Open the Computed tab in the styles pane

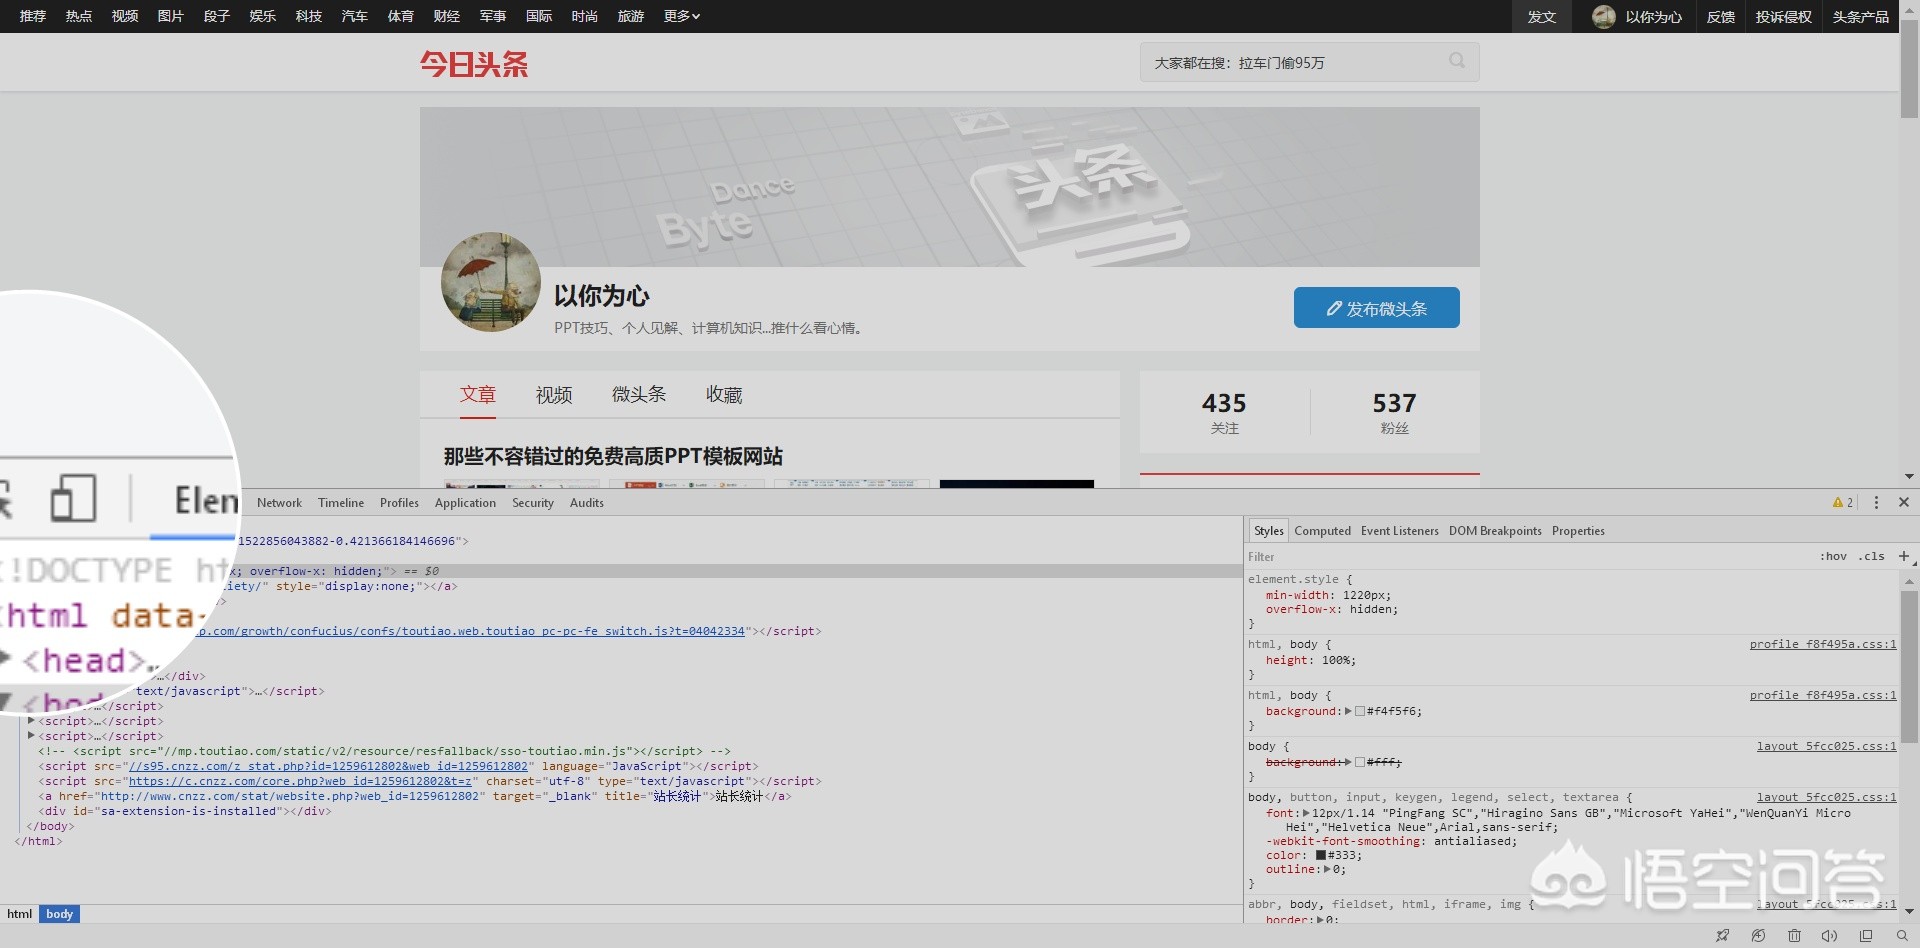1322,531
